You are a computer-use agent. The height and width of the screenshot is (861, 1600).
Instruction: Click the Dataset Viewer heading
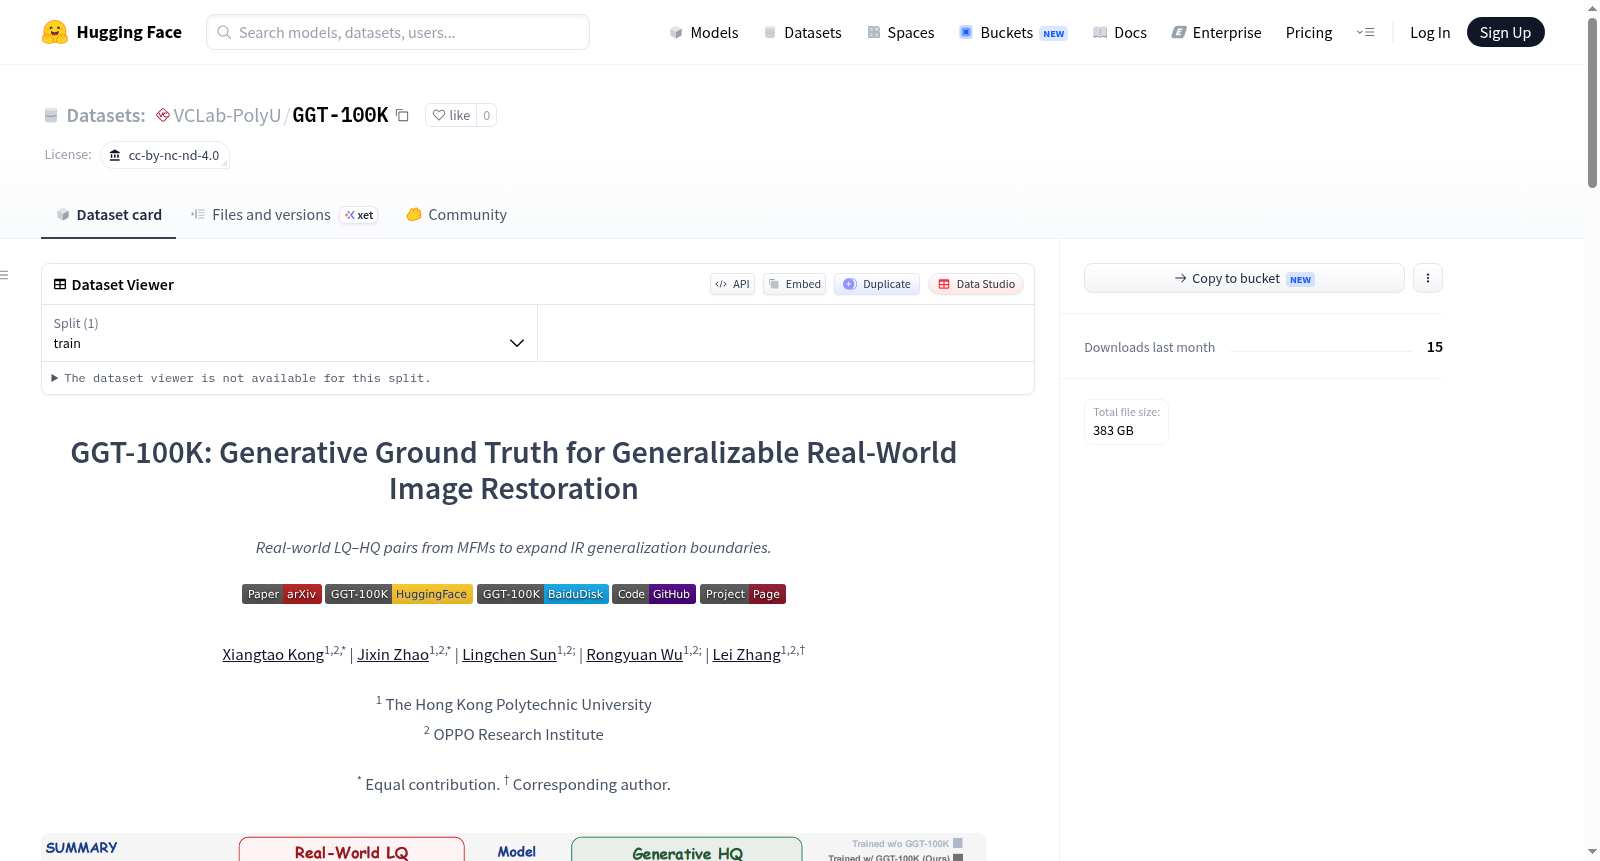point(123,285)
